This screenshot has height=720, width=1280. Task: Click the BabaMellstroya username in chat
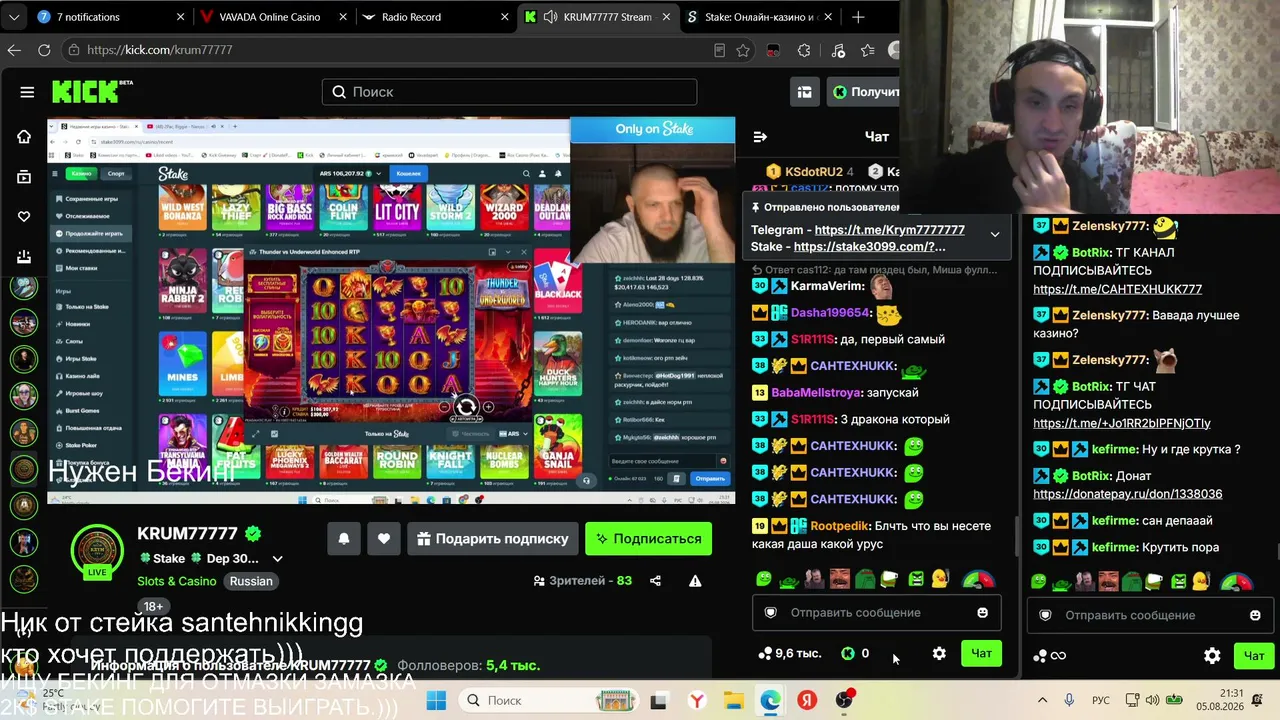pyautogui.click(x=816, y=393)
